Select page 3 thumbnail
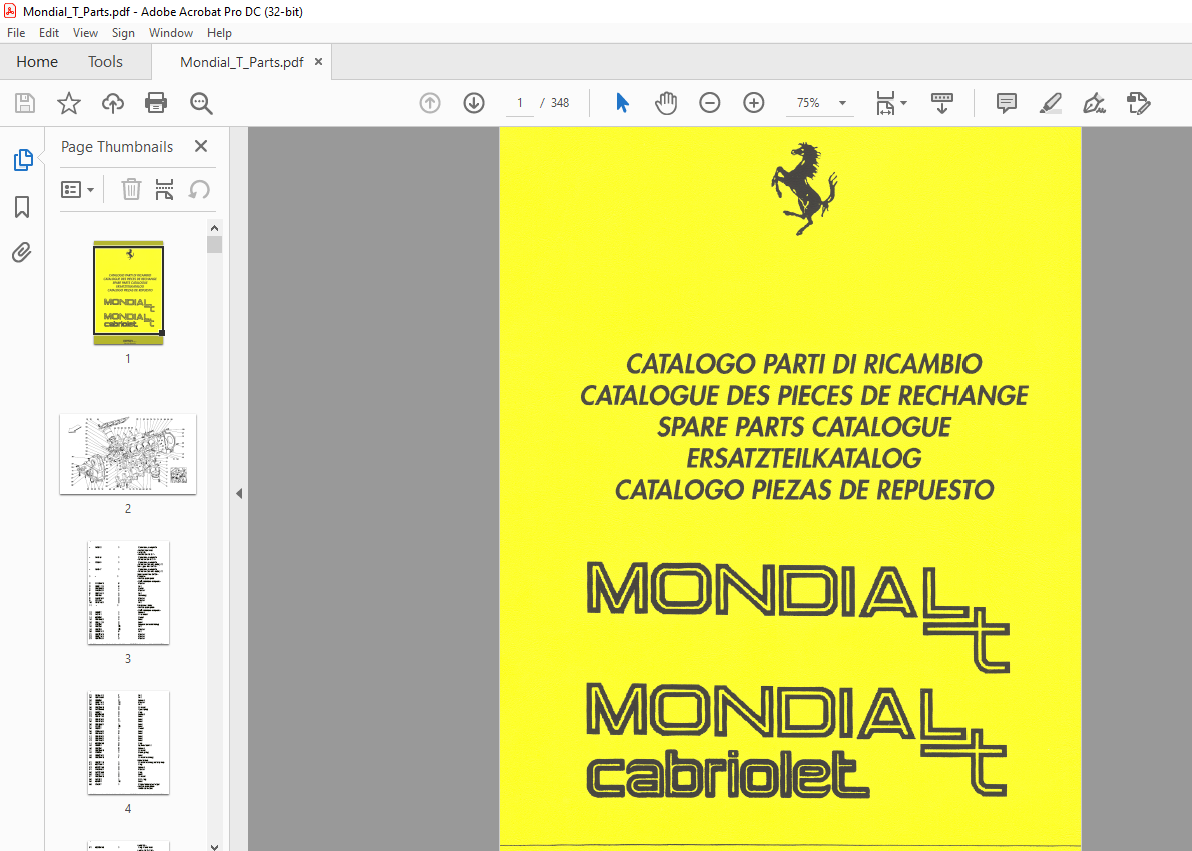Image resolution: width=1192 pixels, height=851 pixels. [x=128, y=592]
